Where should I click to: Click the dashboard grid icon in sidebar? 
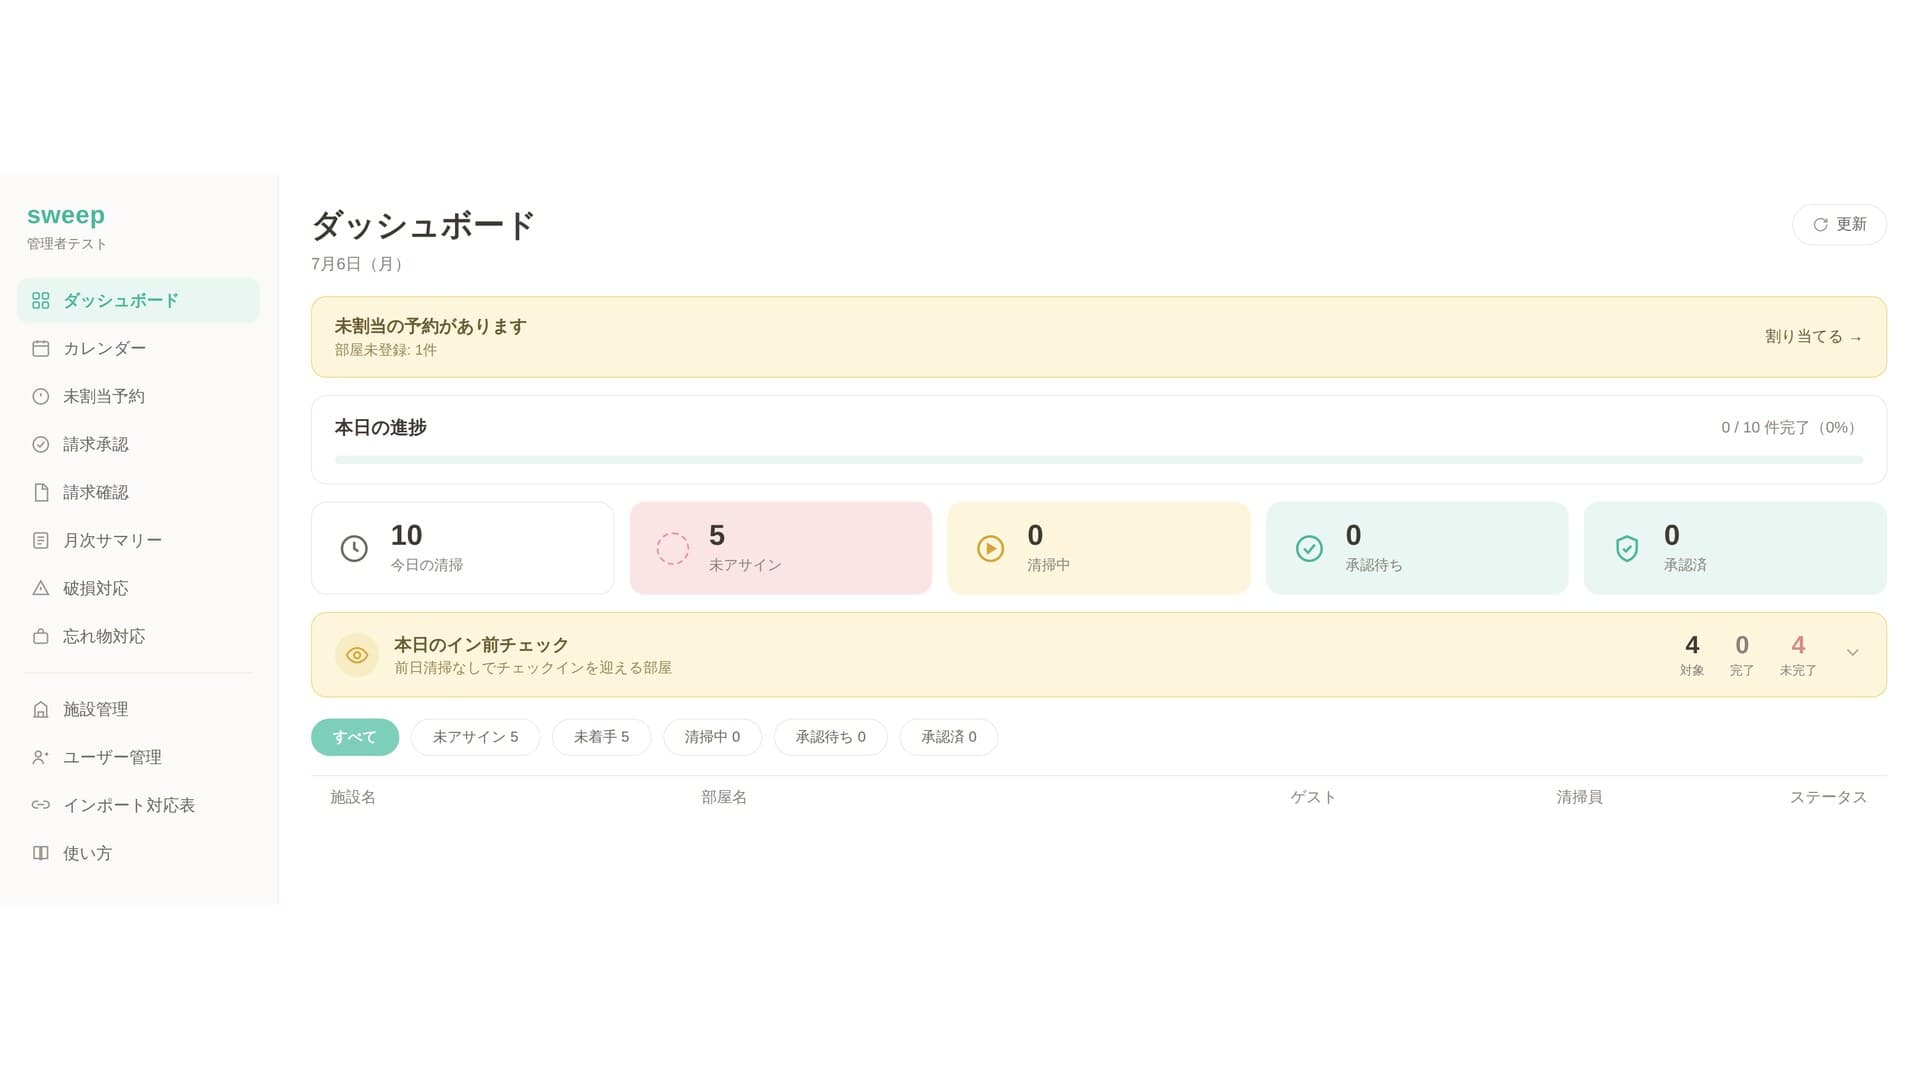coord(40,300)
